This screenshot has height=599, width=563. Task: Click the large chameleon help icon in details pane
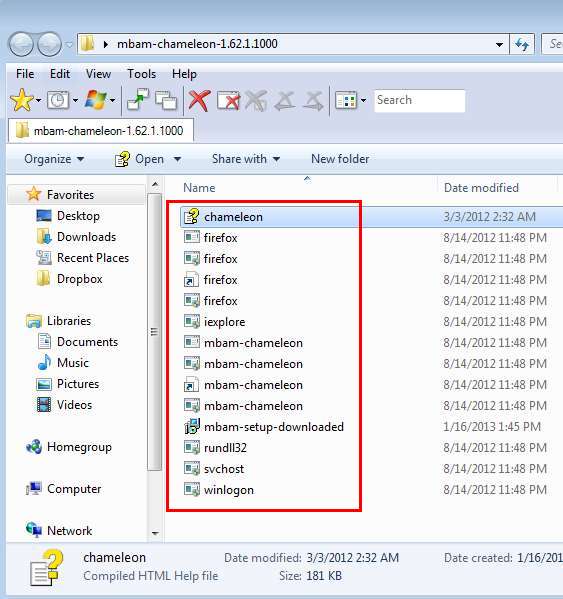47,568
